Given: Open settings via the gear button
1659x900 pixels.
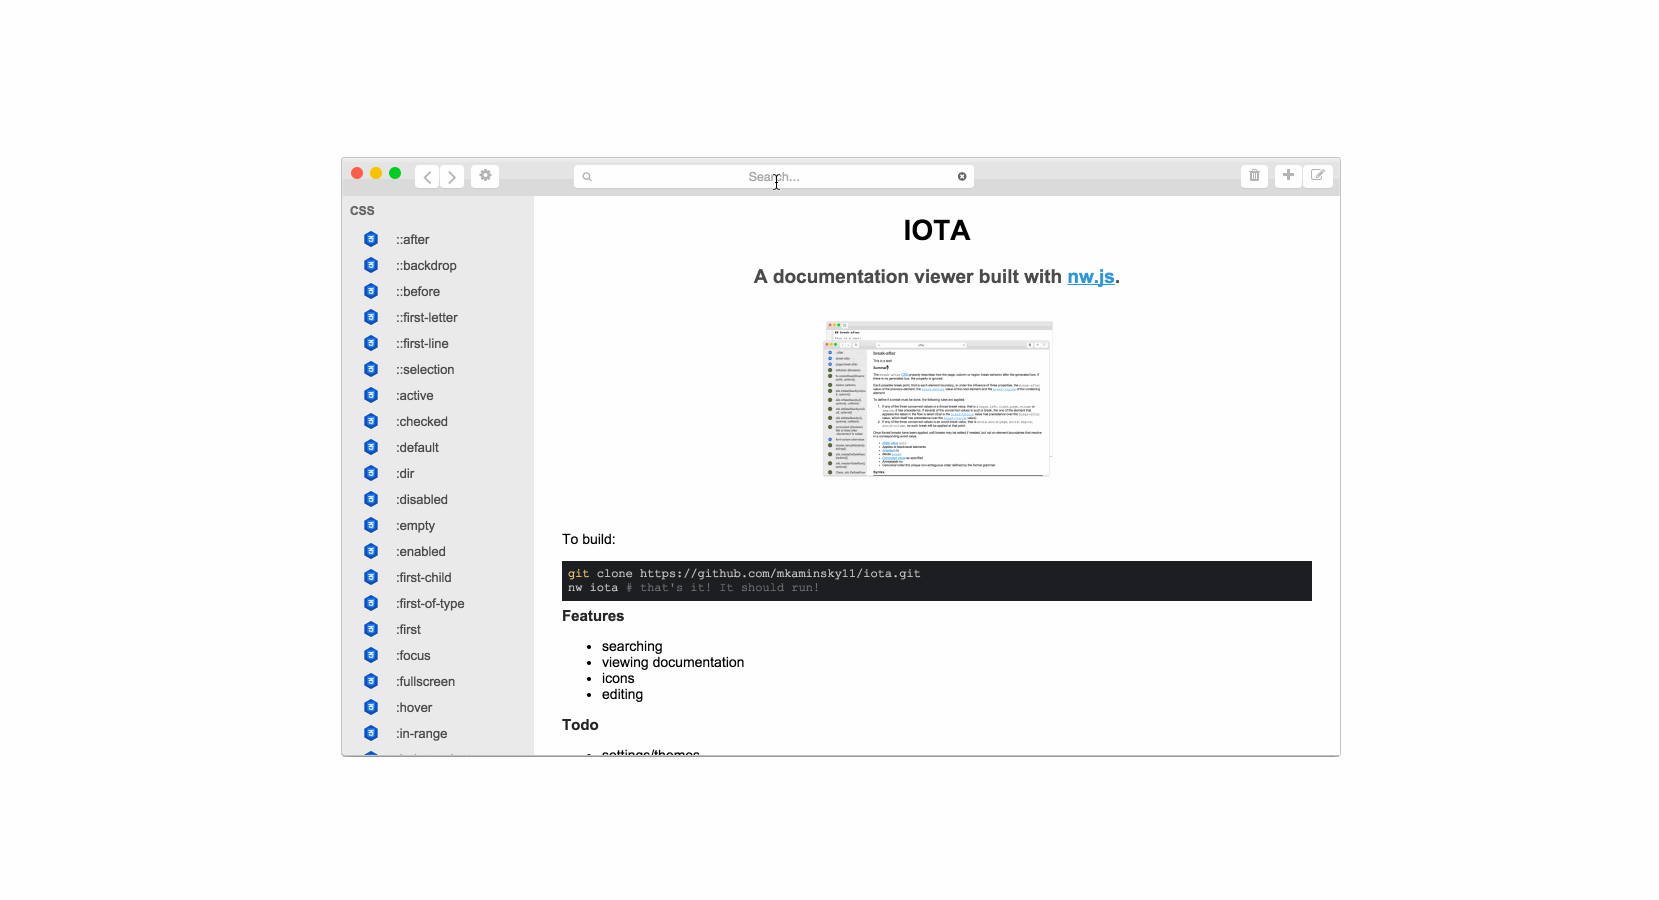Looking at the screenshot, I should click(485, 176).
